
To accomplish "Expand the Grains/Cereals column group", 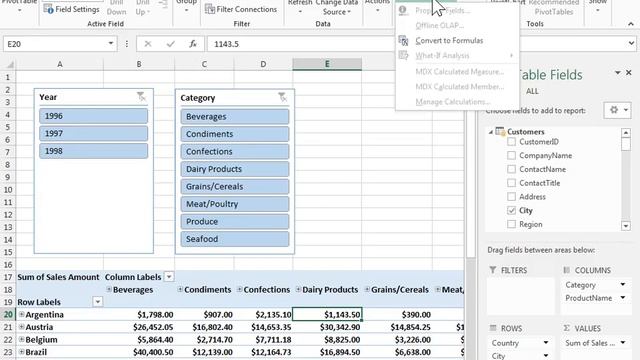I will 367,289.
